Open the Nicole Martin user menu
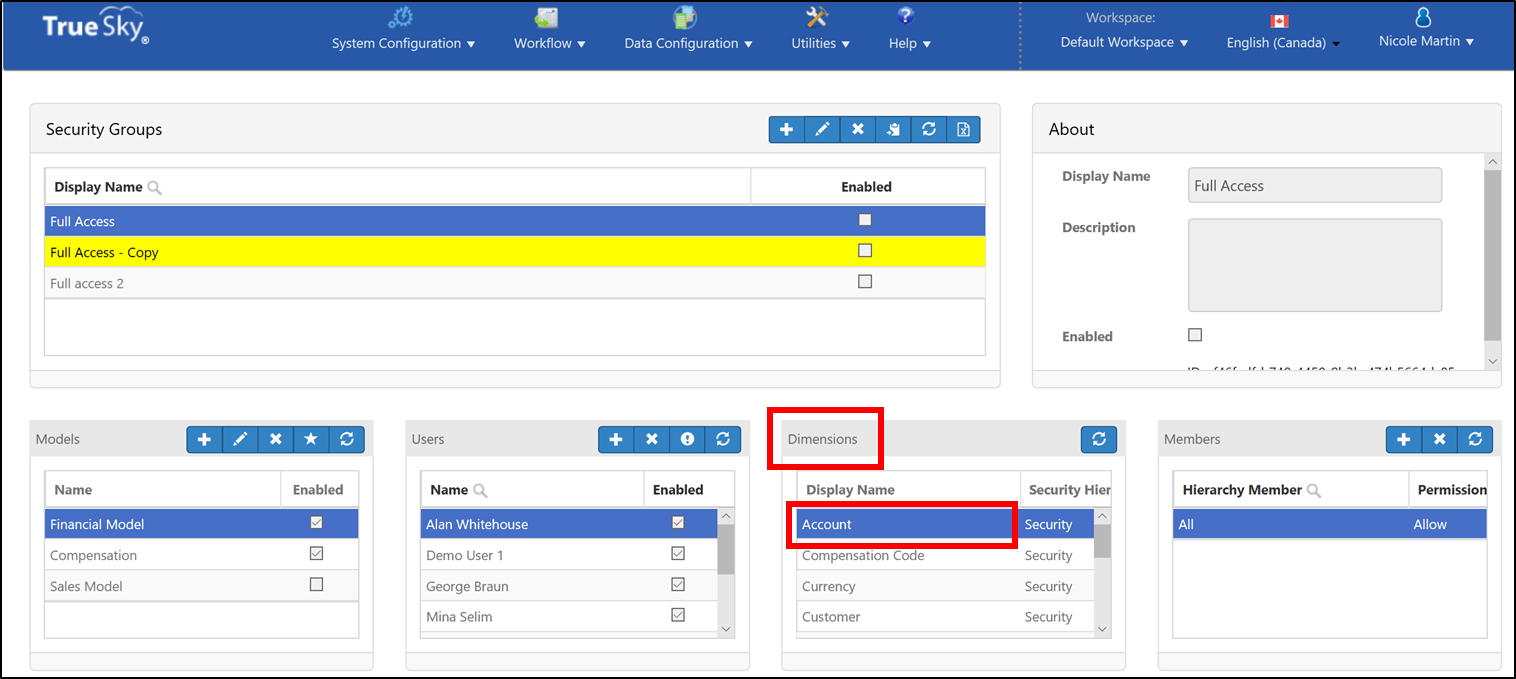Viewport: 1516px width, 679px height. 1426,42
